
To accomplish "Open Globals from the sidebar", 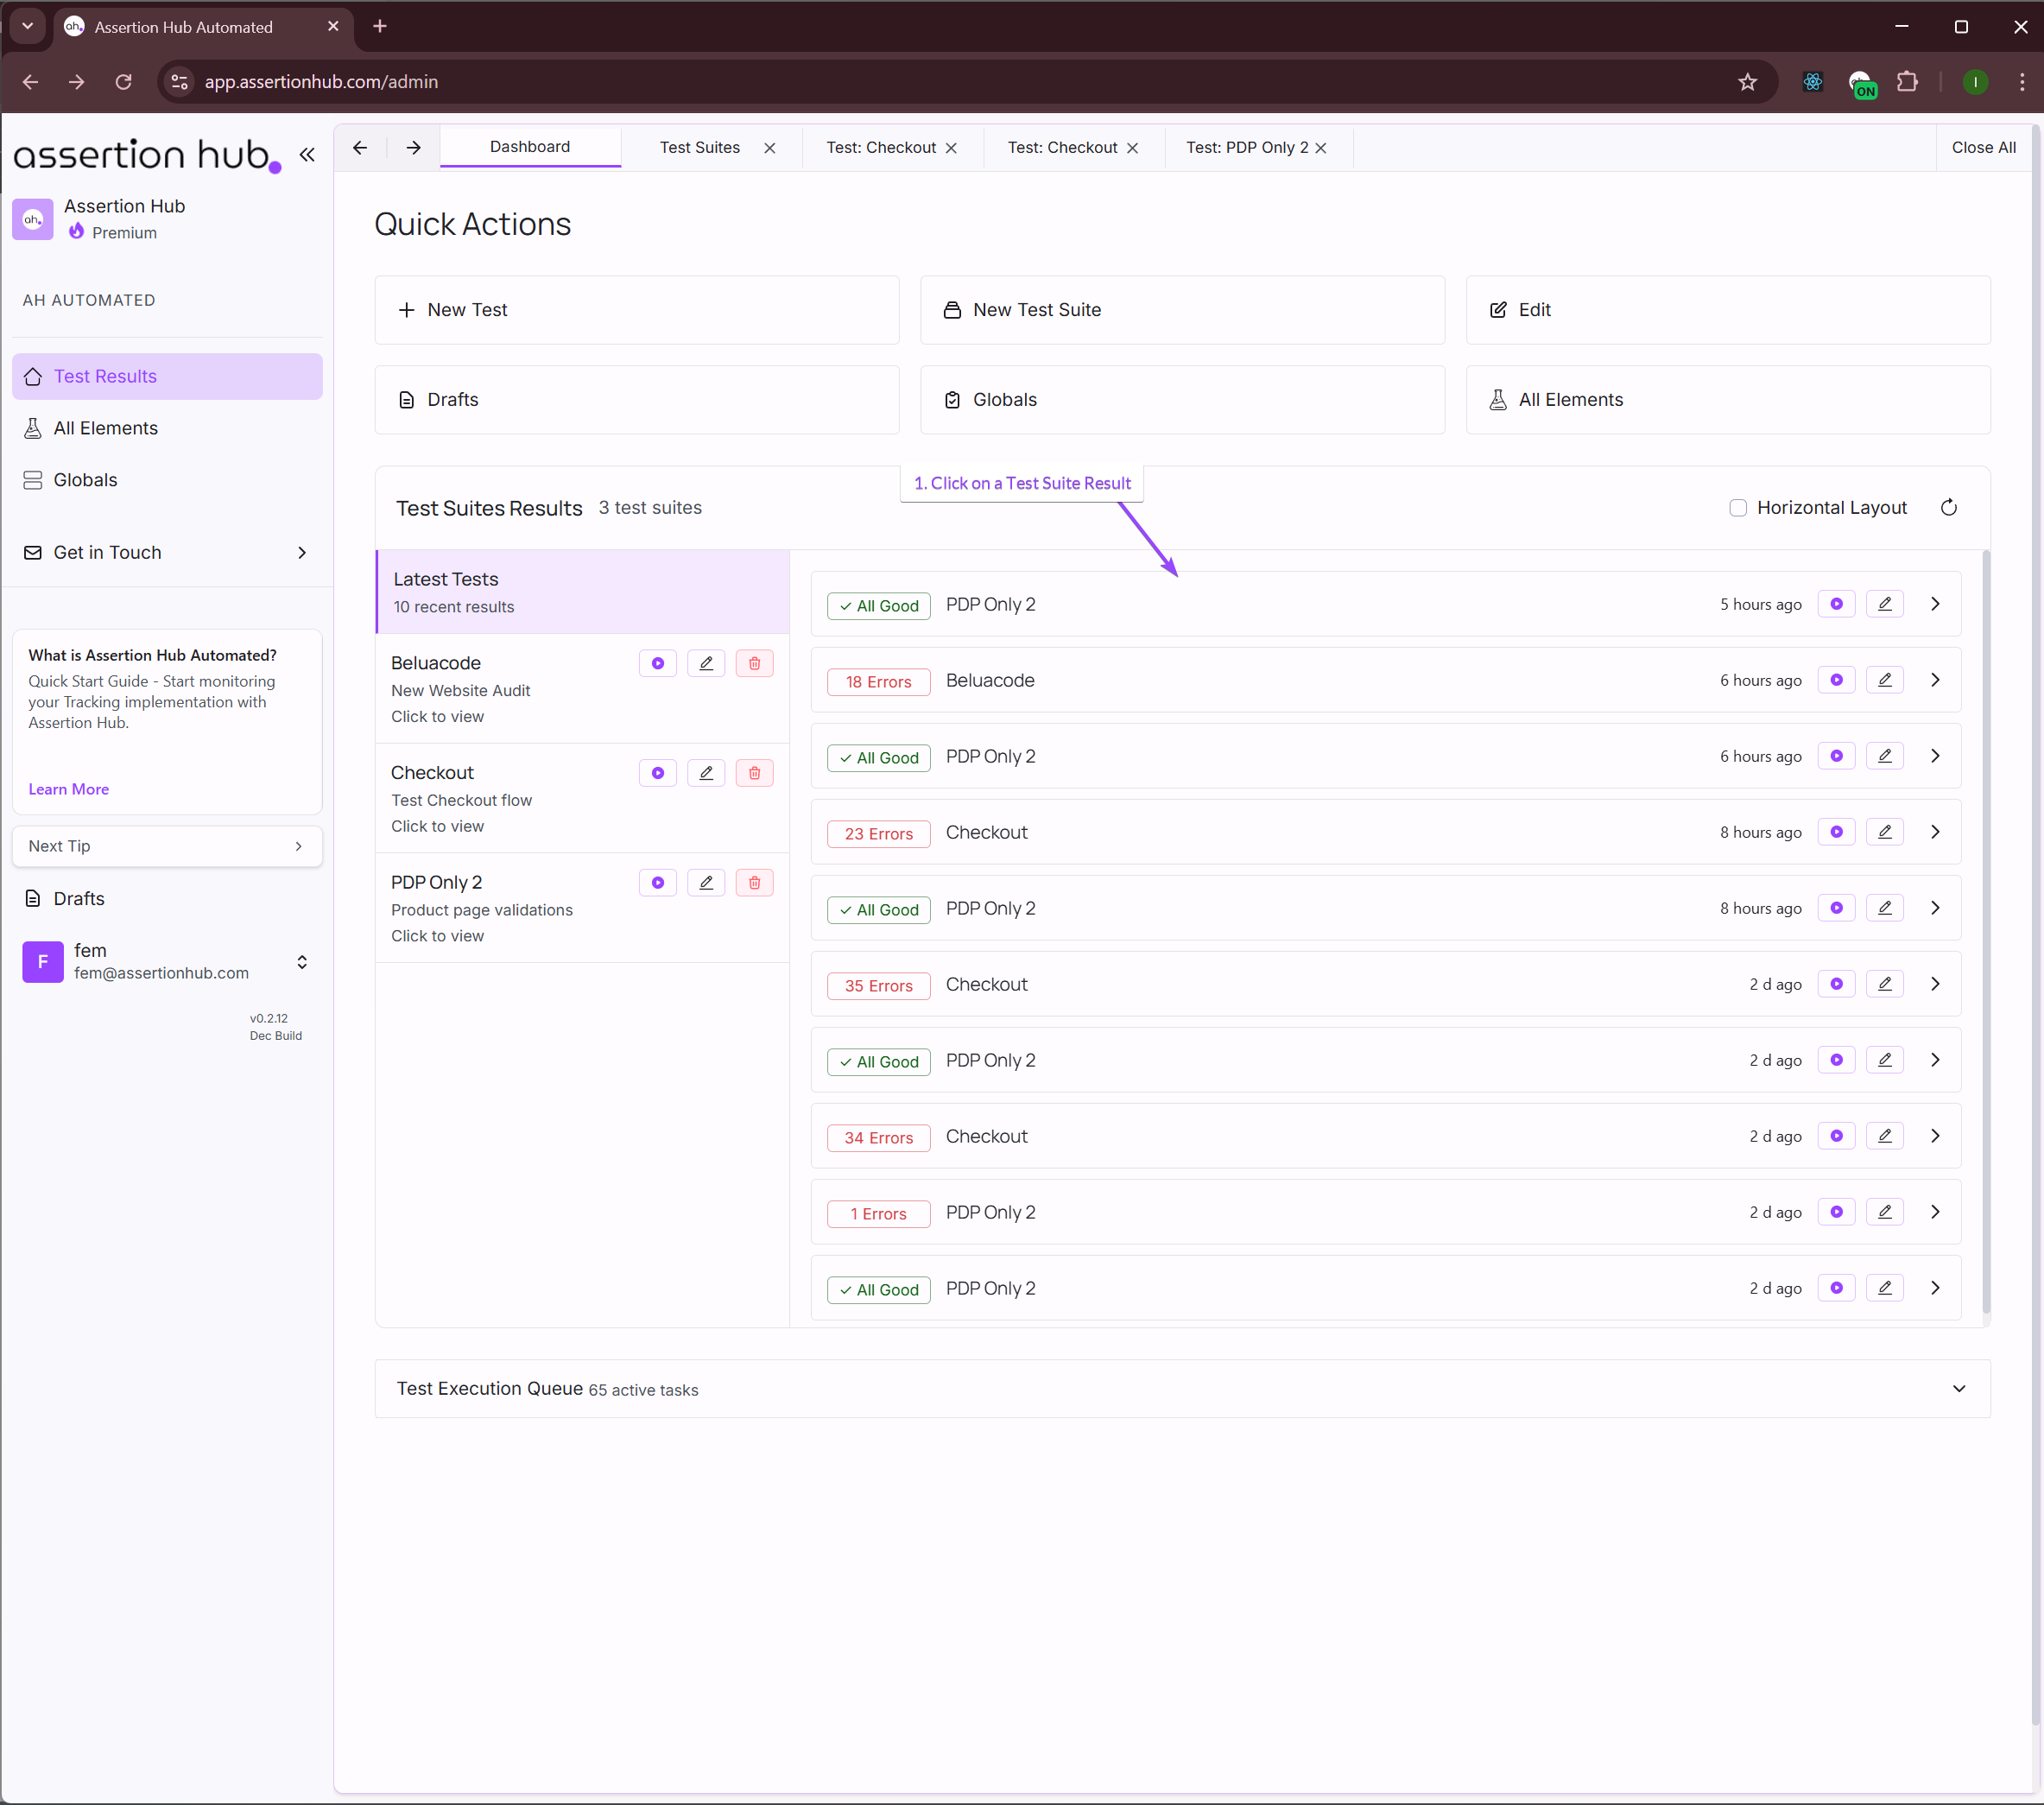I will [85, 479].
